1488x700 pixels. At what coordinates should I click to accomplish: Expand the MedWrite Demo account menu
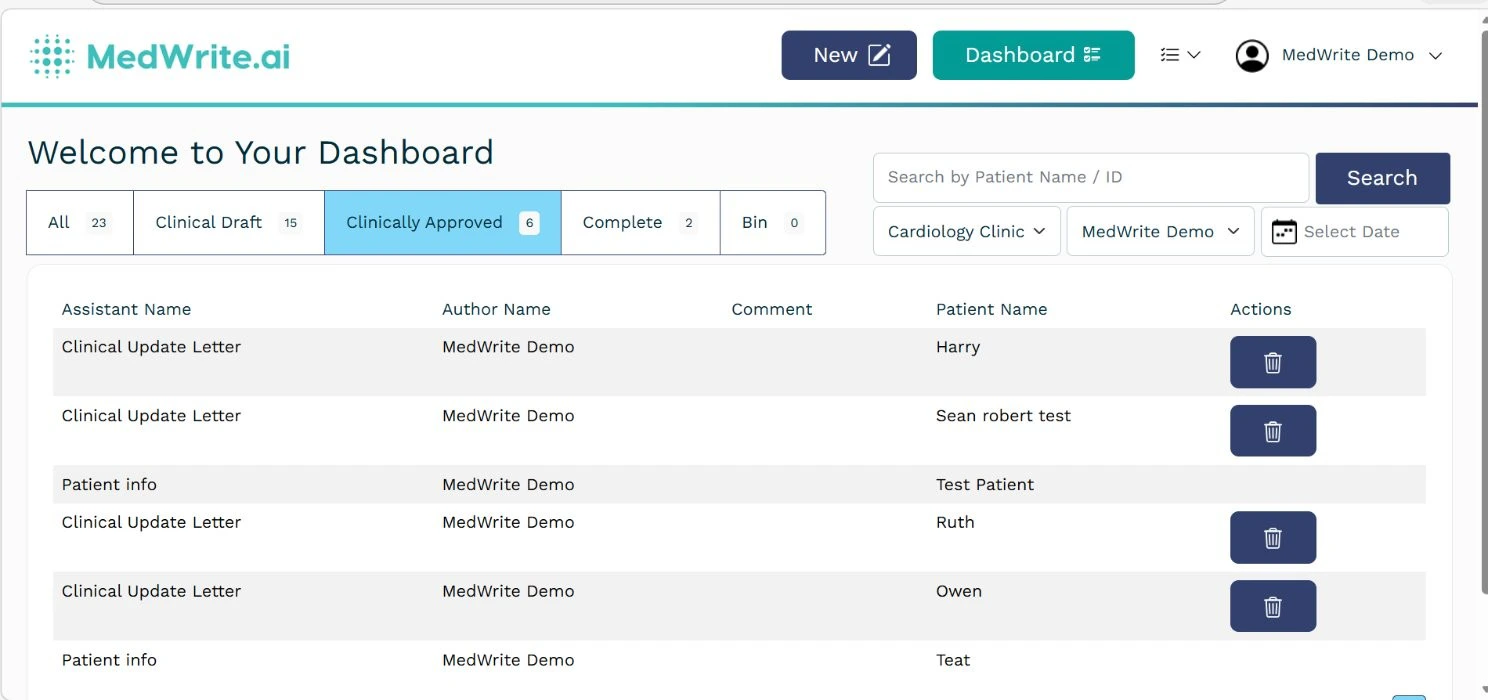[x=1437, y=56]
